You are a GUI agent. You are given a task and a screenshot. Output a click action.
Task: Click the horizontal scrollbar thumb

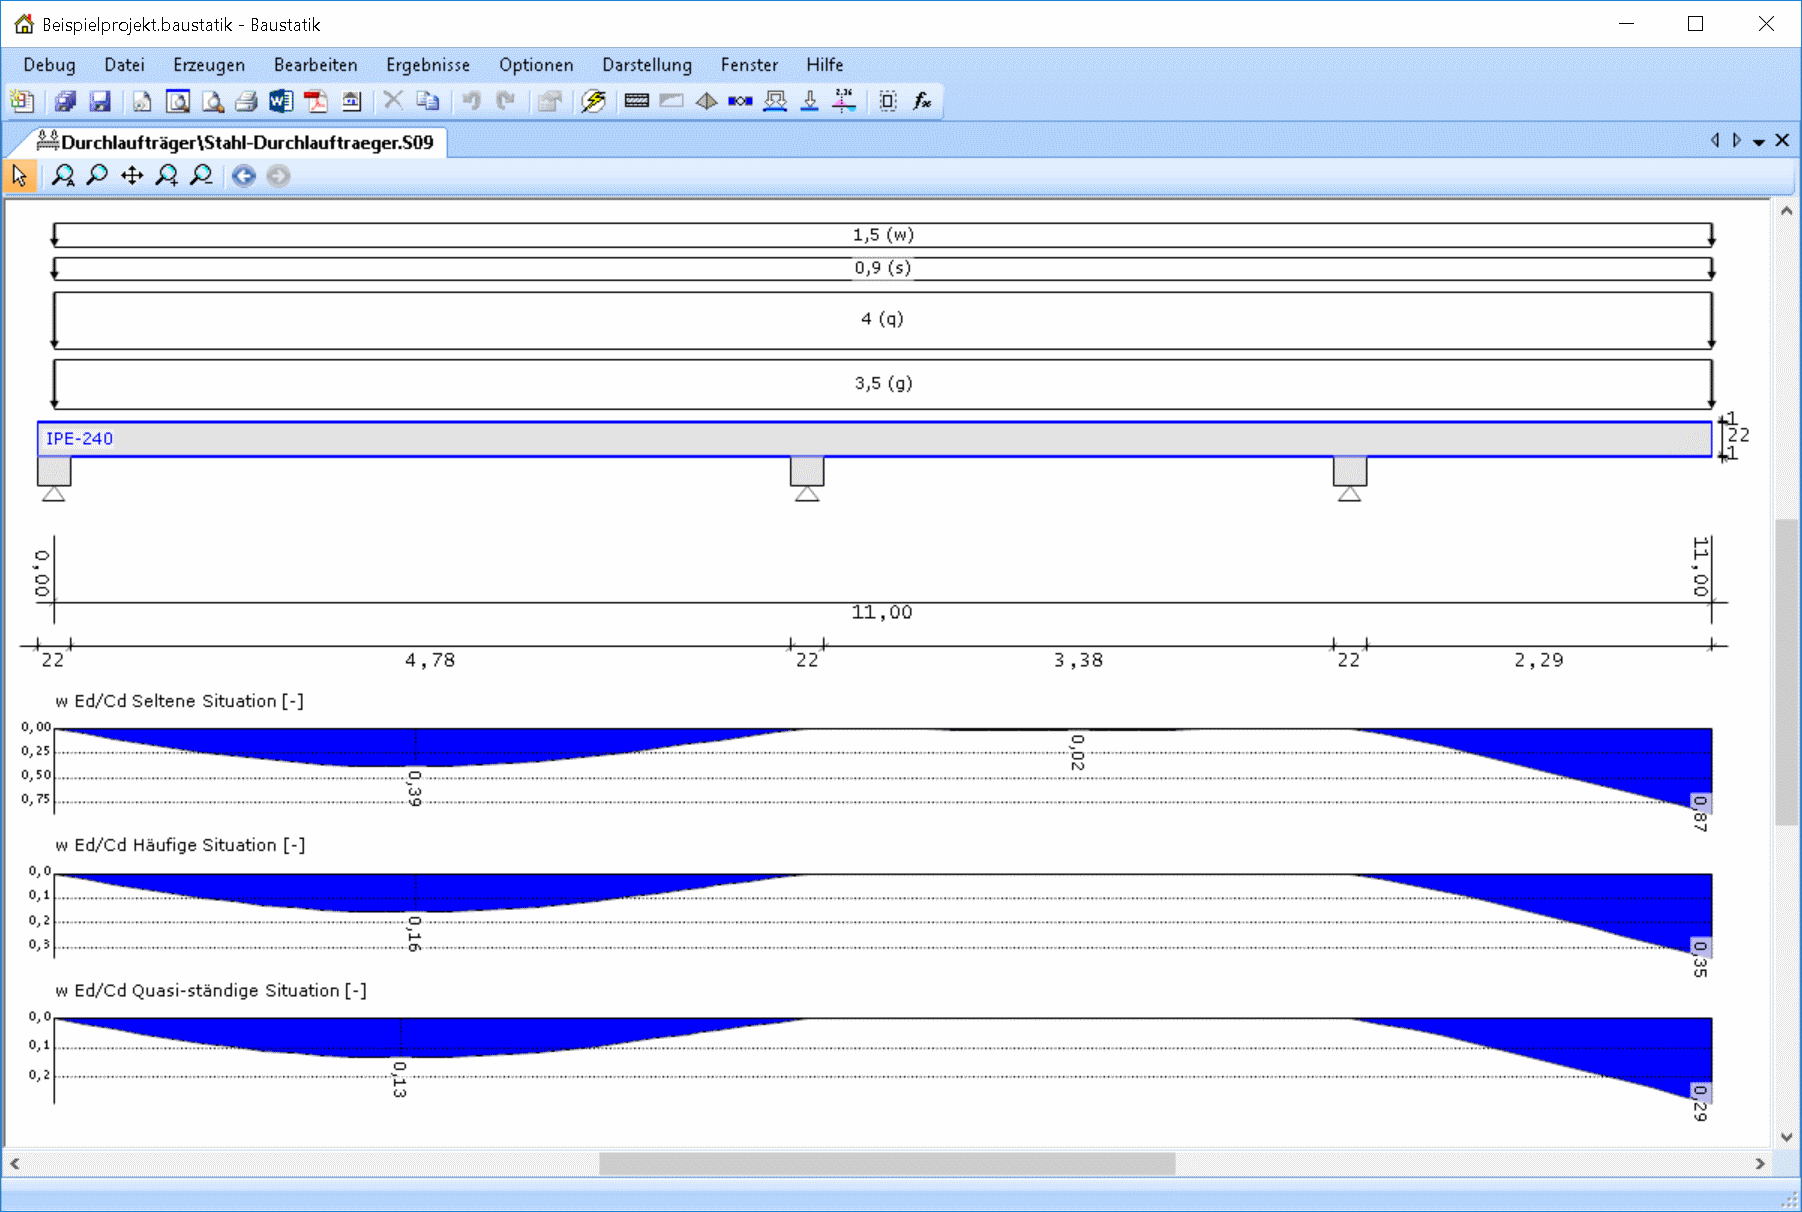click(887, 1164)
